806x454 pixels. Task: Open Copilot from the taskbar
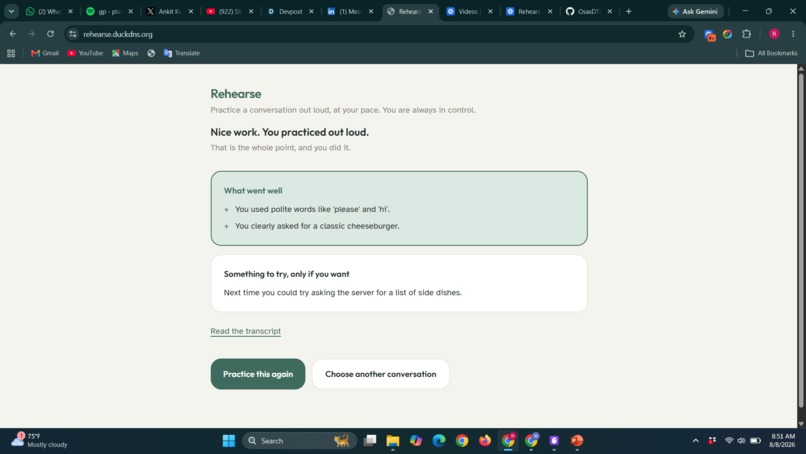[x=416, y=441]
